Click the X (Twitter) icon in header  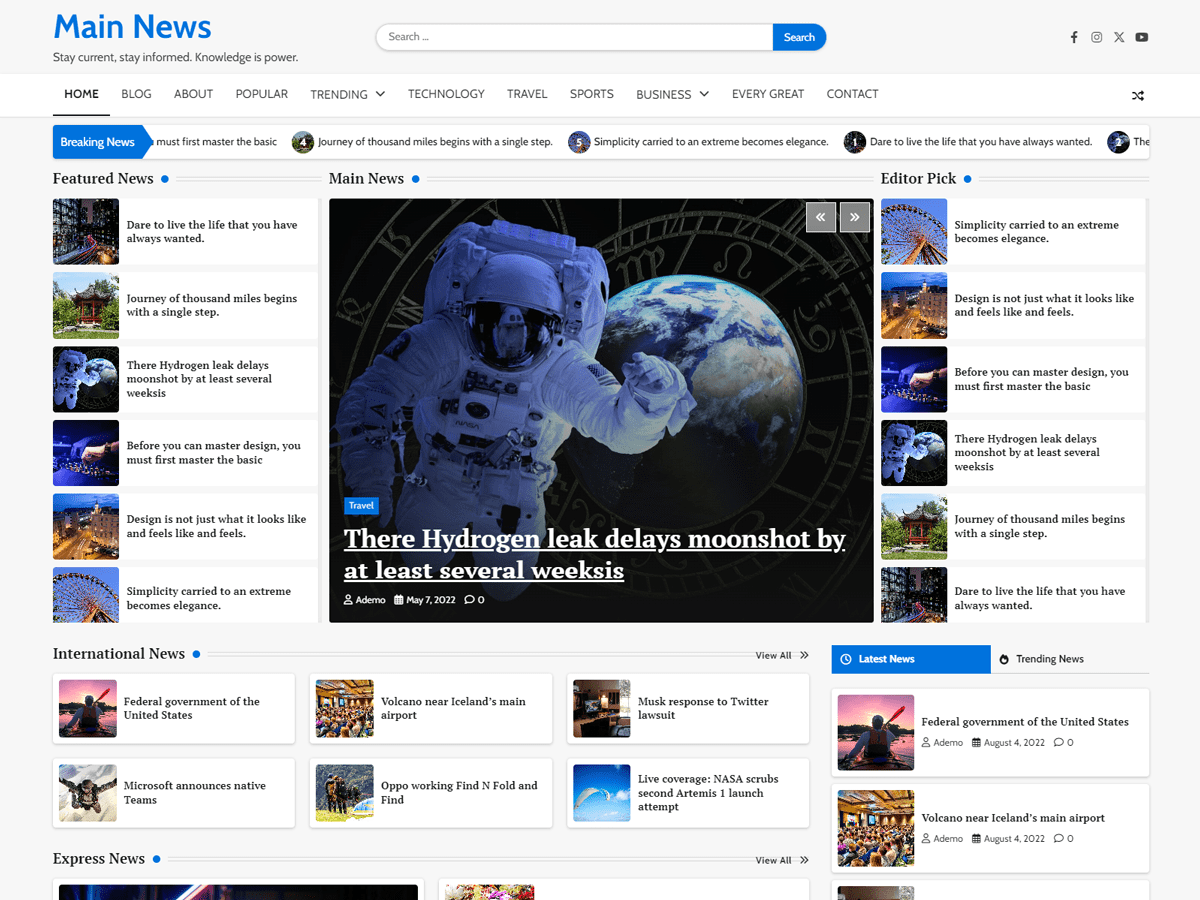coord(1119,37)
